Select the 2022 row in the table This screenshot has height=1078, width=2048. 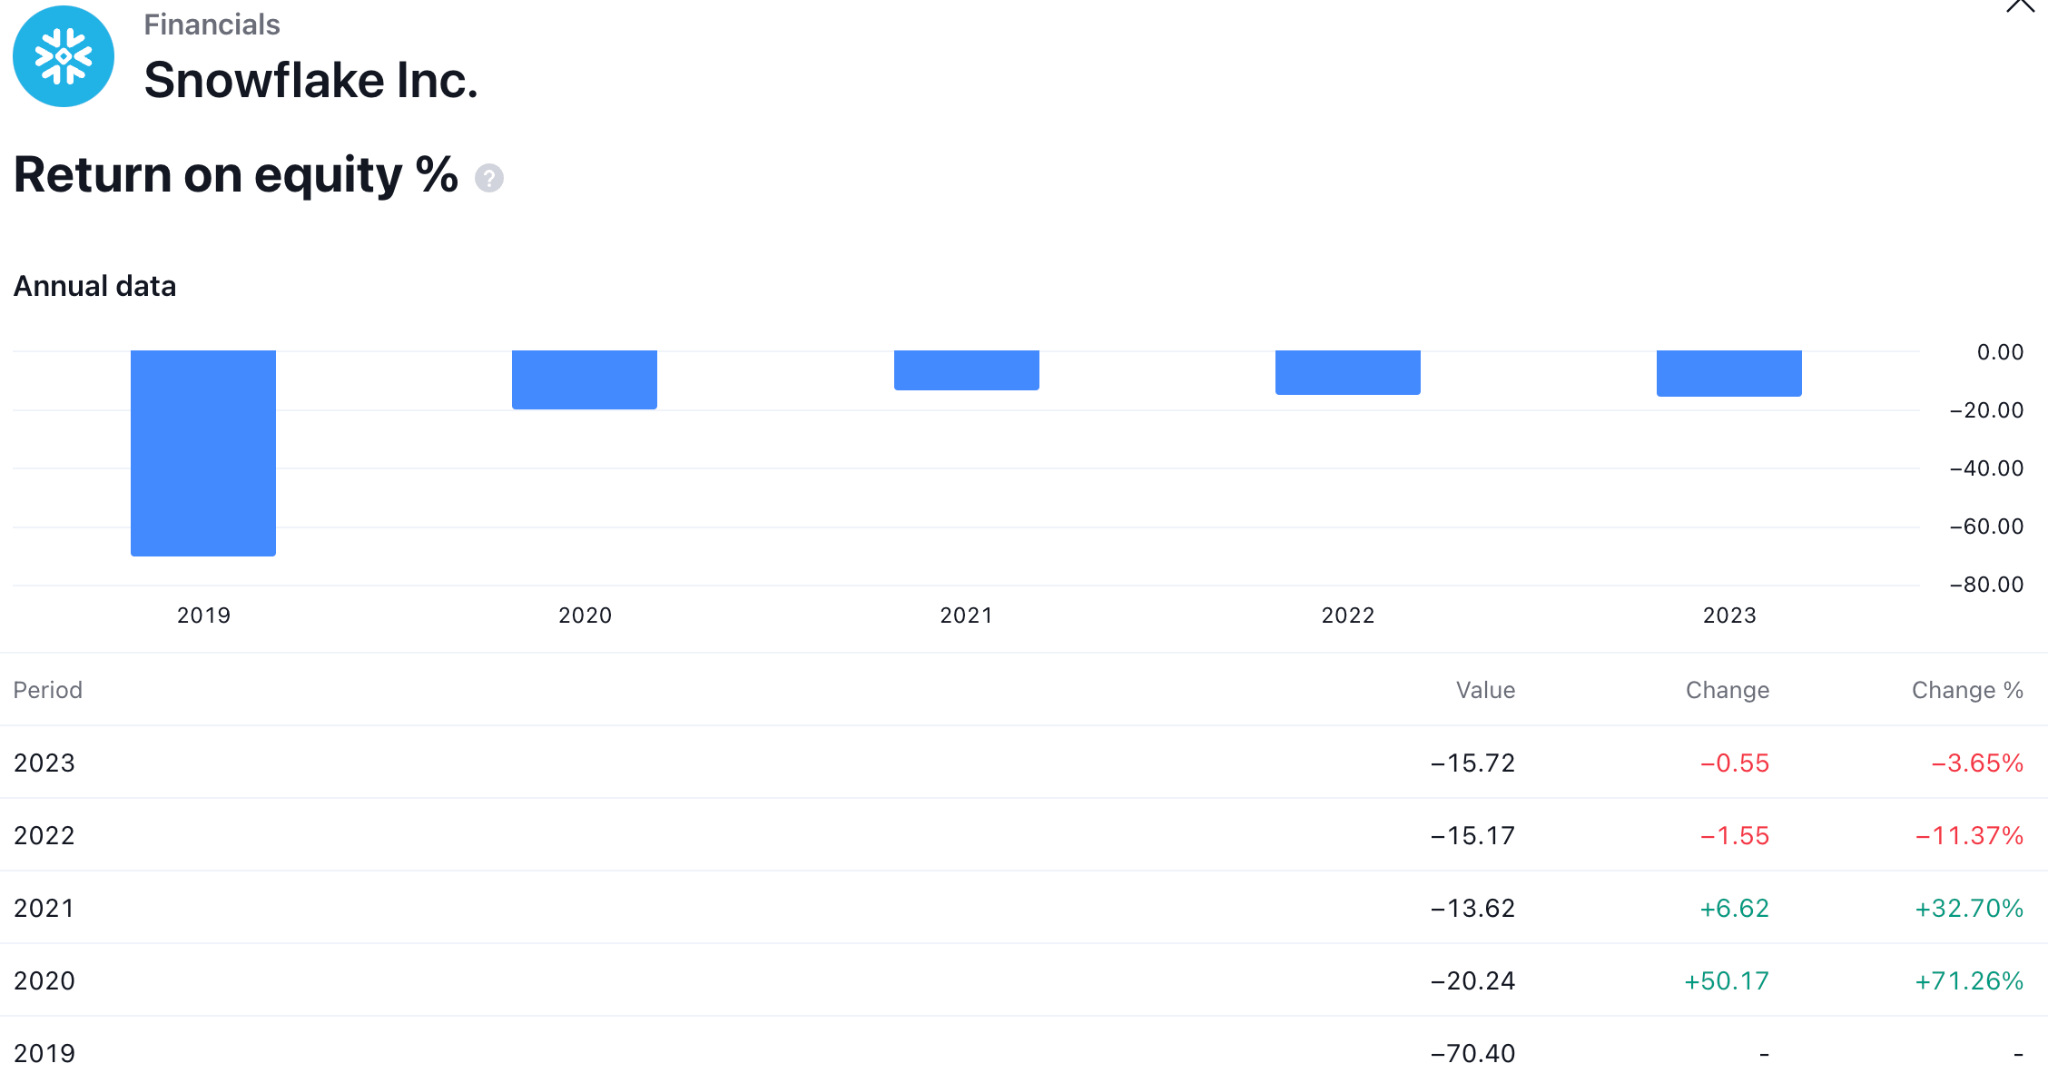[x=1024, y=835]
